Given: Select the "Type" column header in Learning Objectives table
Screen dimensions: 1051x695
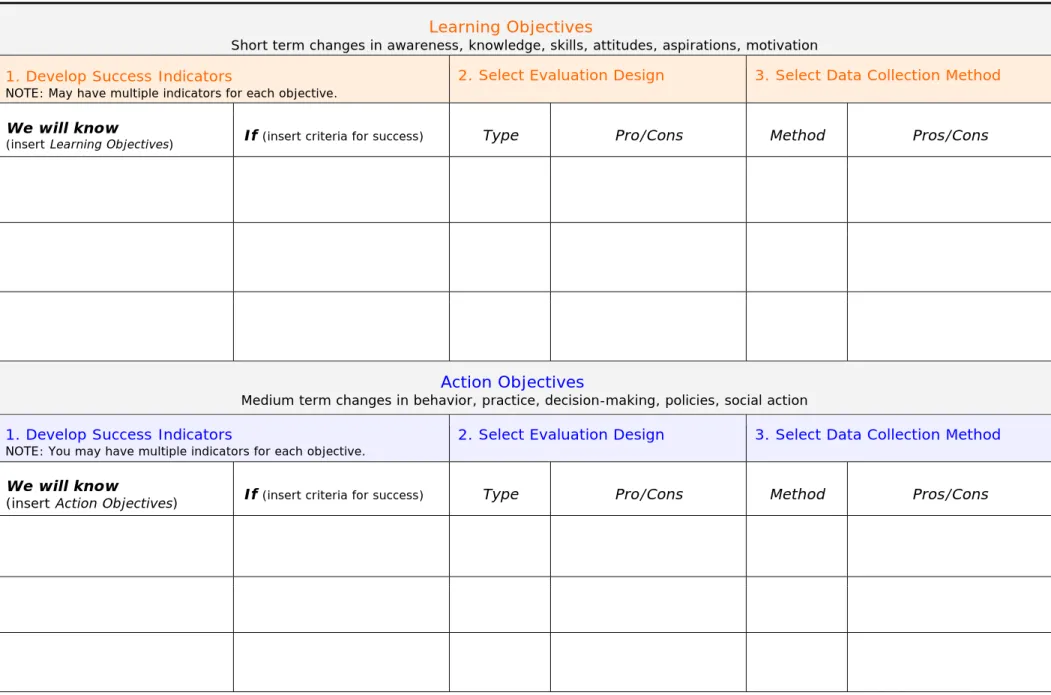Looking at the screenshot, I should pyautogui.click(x=500, y=135).
